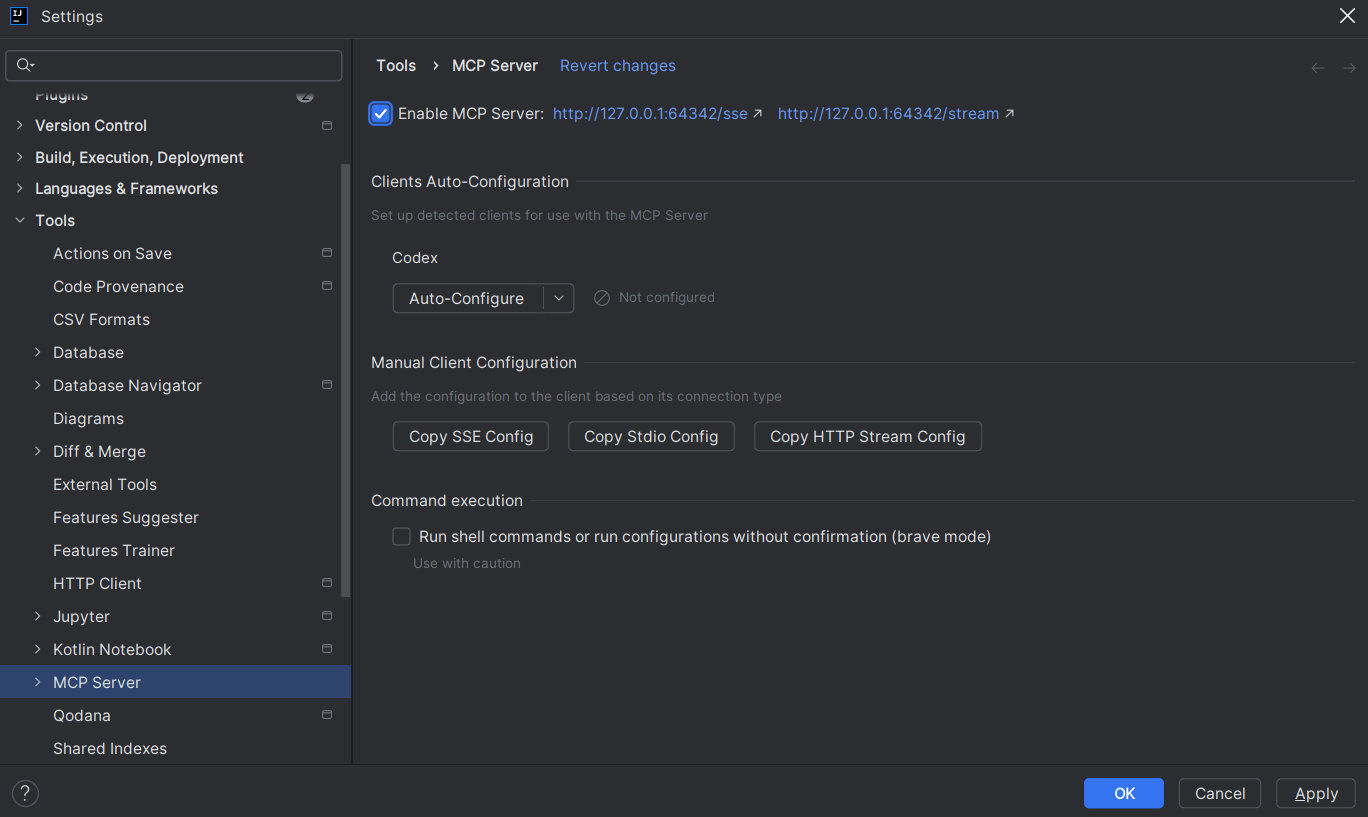Viewport: 1368px width, 817px height.
Task: Click the Apply button
Action: click(x=1316, y=793)
